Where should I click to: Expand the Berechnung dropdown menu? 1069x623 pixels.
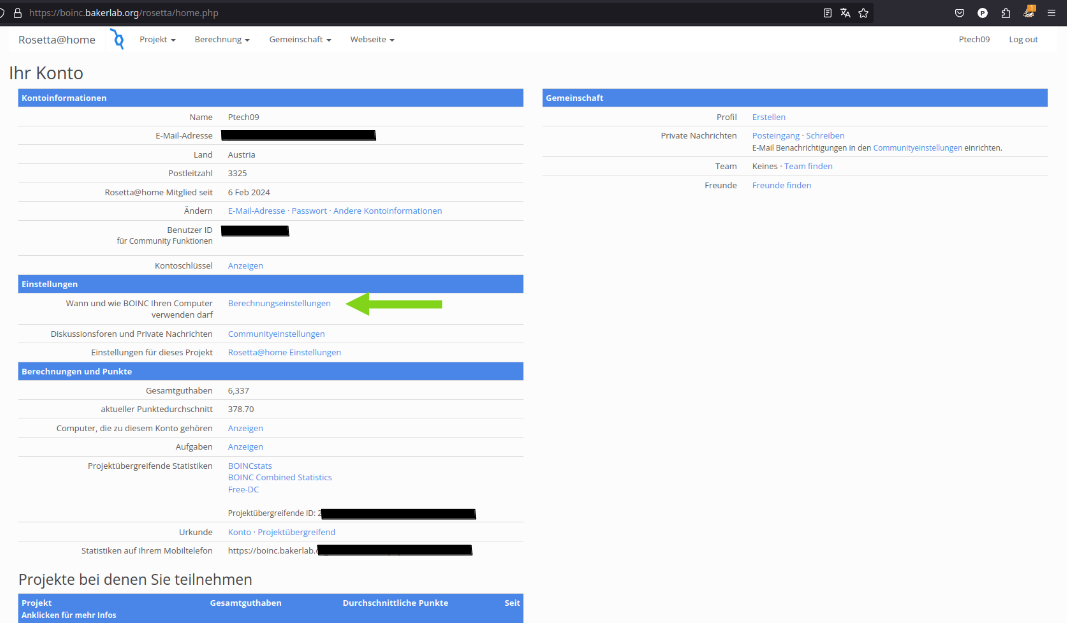point(222,40)
